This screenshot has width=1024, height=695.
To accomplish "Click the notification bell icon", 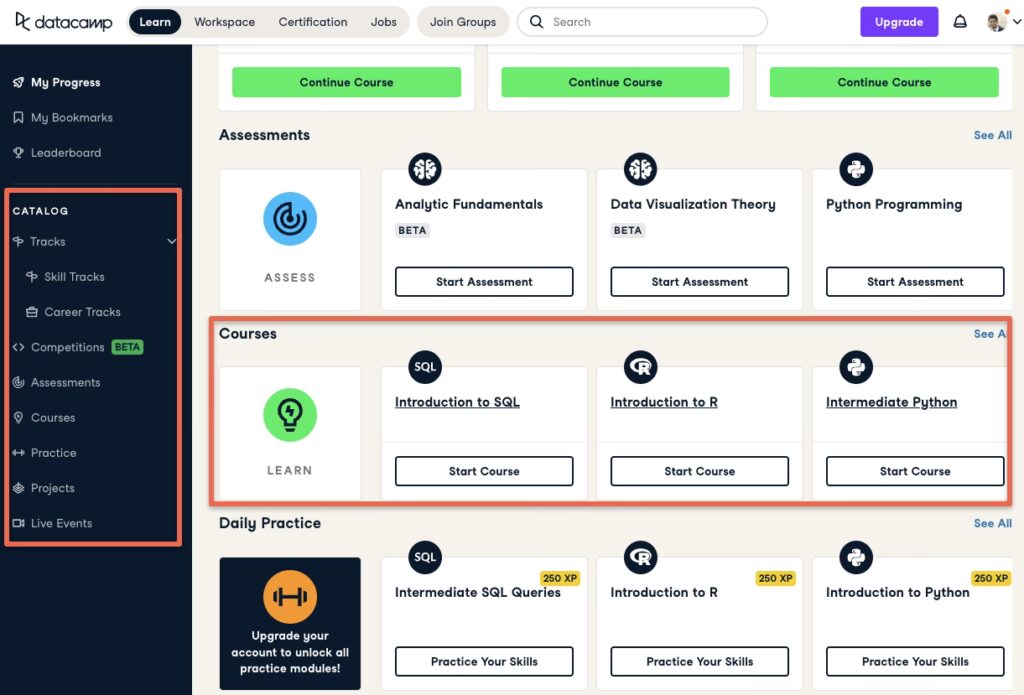I will (960, 22).
